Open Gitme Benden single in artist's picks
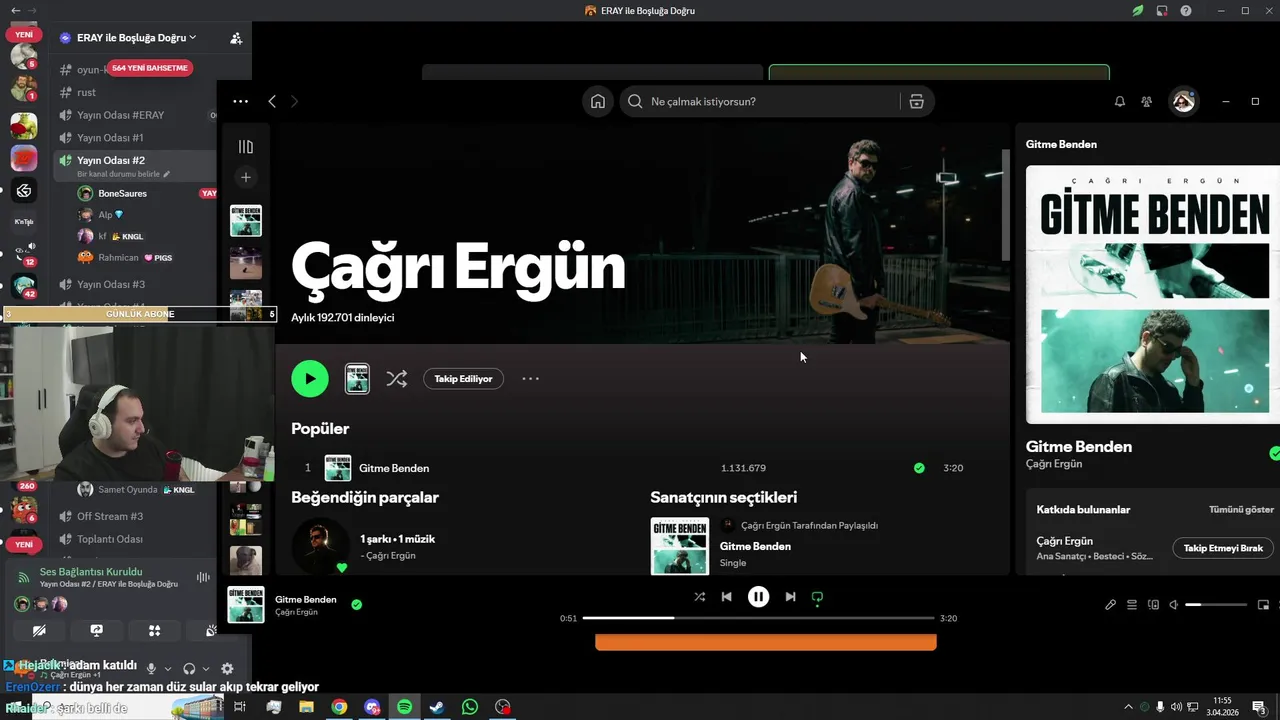1280x720 pixels. click(x=755, y=546)
